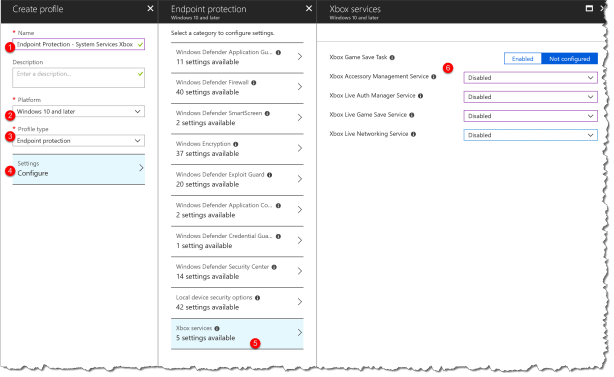Click info icon beside Local device security options
Screen dimensions: 614x377
pyautogui.click(x=257, y=298)
